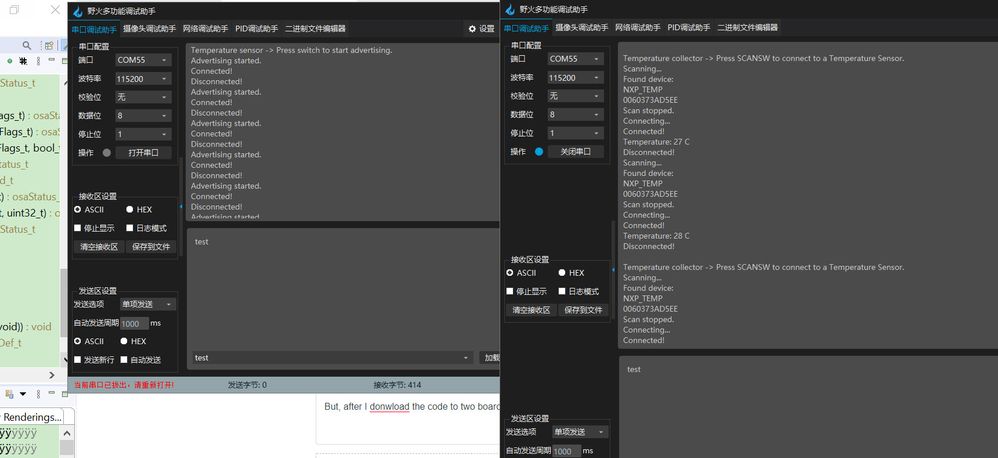Toggle 日志模式 checkbox in collector window

click(x=562, y=291)
